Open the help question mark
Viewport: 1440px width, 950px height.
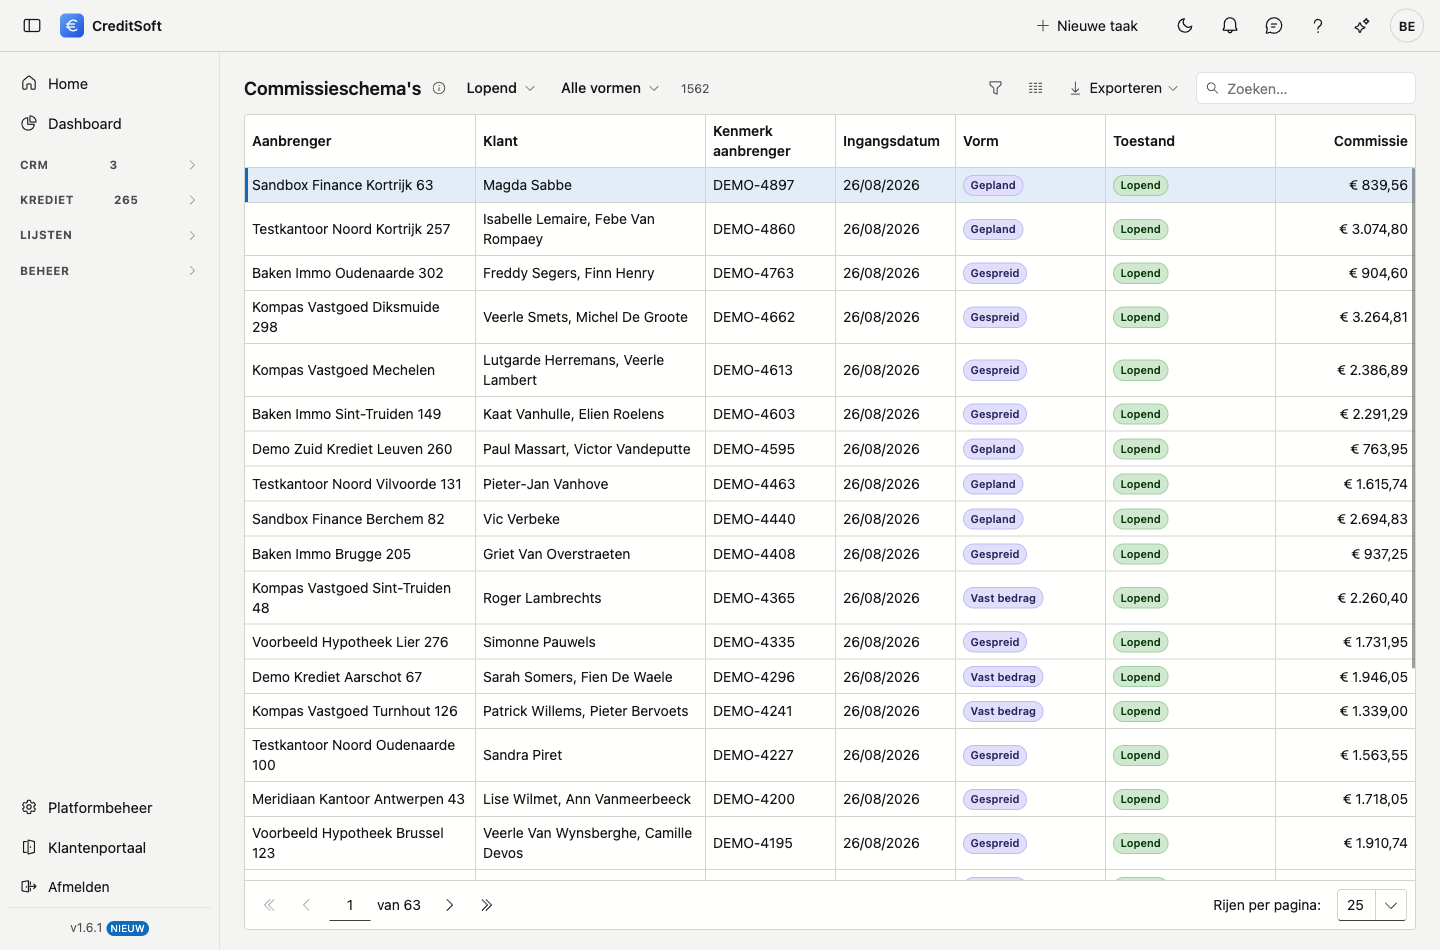tap(1318, 26)
